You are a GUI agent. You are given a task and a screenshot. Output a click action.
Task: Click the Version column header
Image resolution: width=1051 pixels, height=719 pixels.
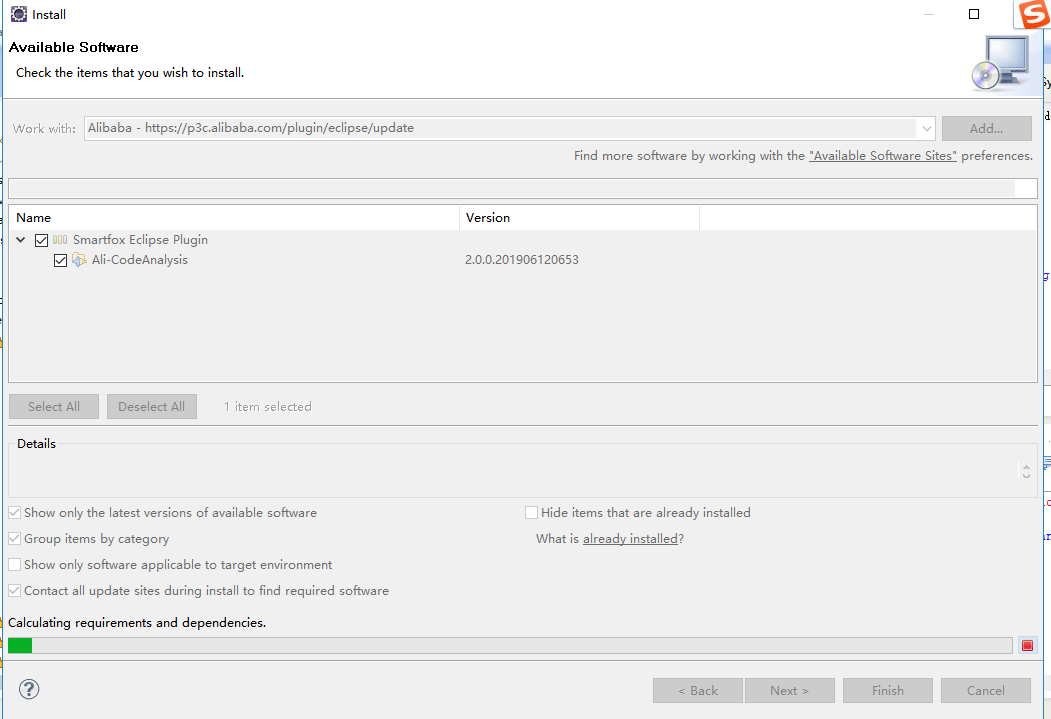579,218
